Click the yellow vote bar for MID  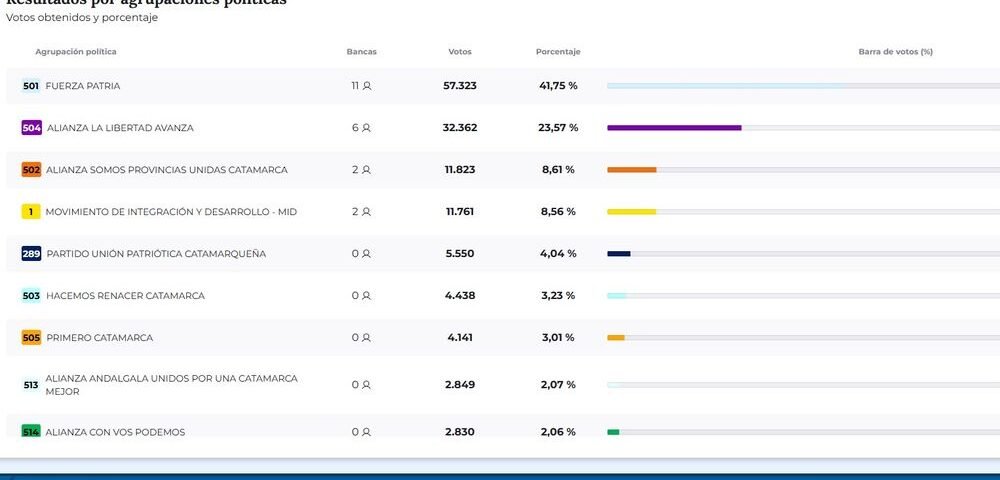[631, 212]
